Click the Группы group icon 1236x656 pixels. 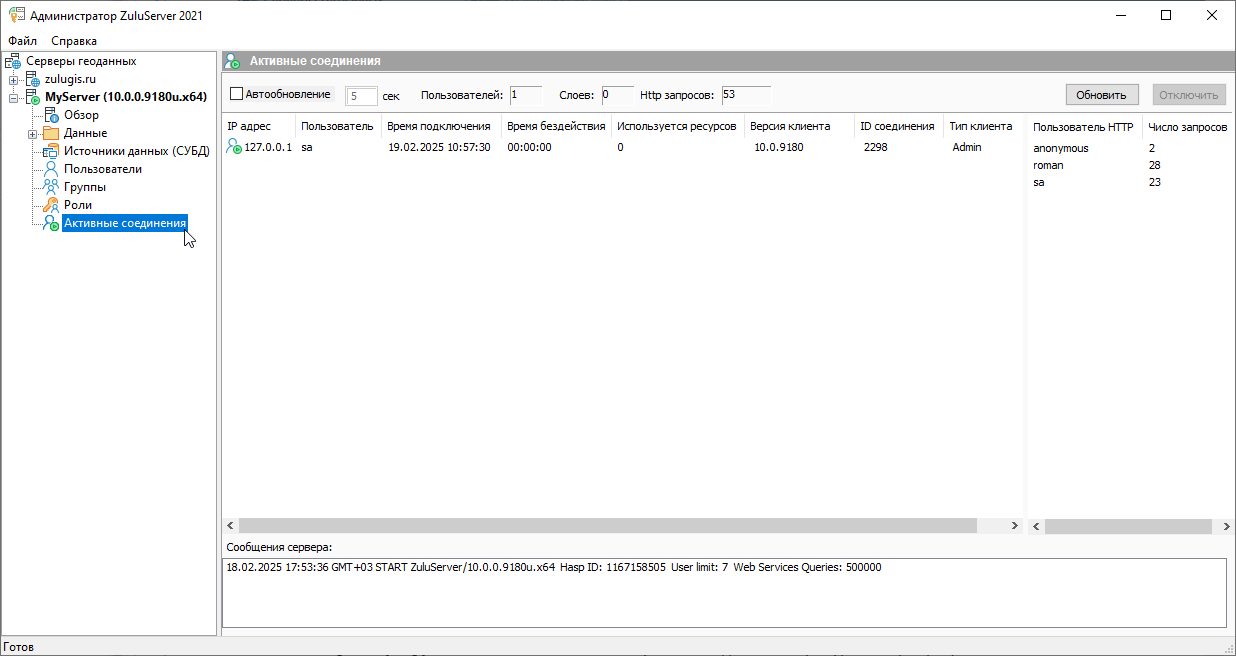(51, 187)
